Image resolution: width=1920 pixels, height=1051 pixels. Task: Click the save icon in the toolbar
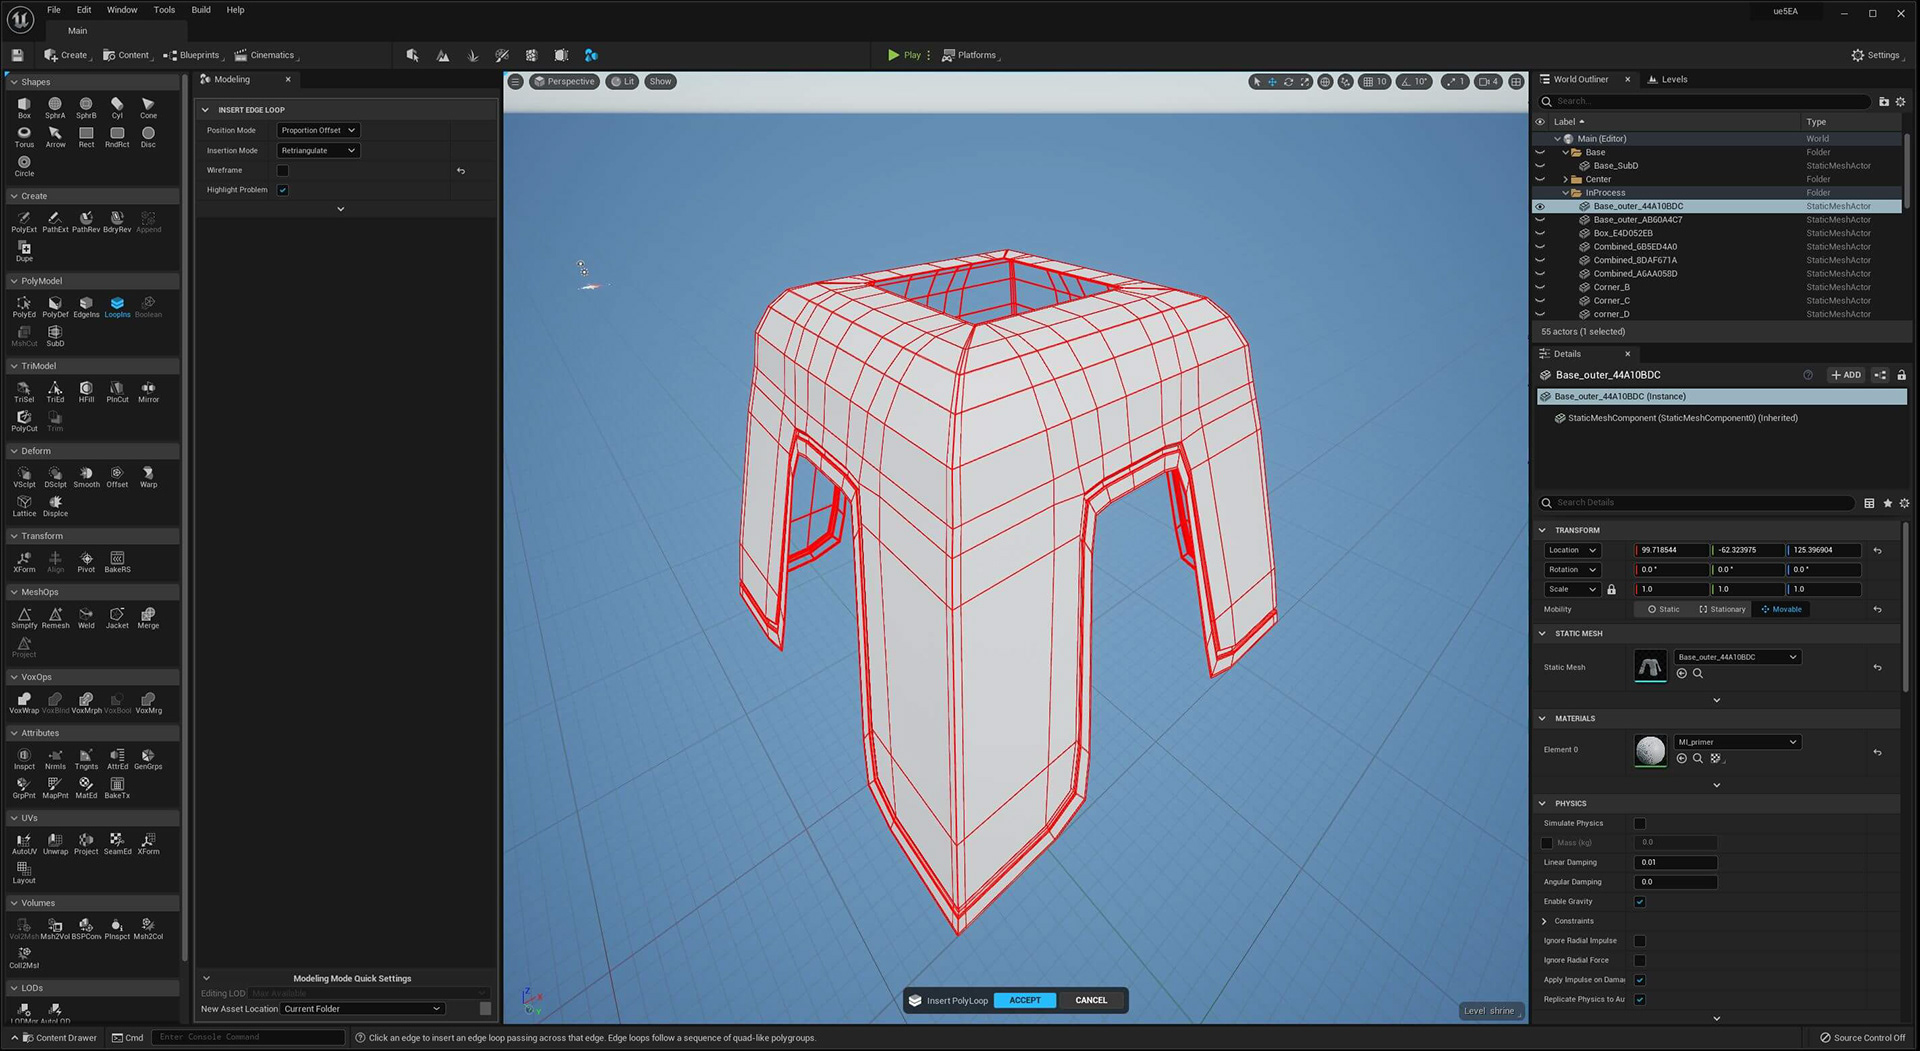(x=17, y=55)
